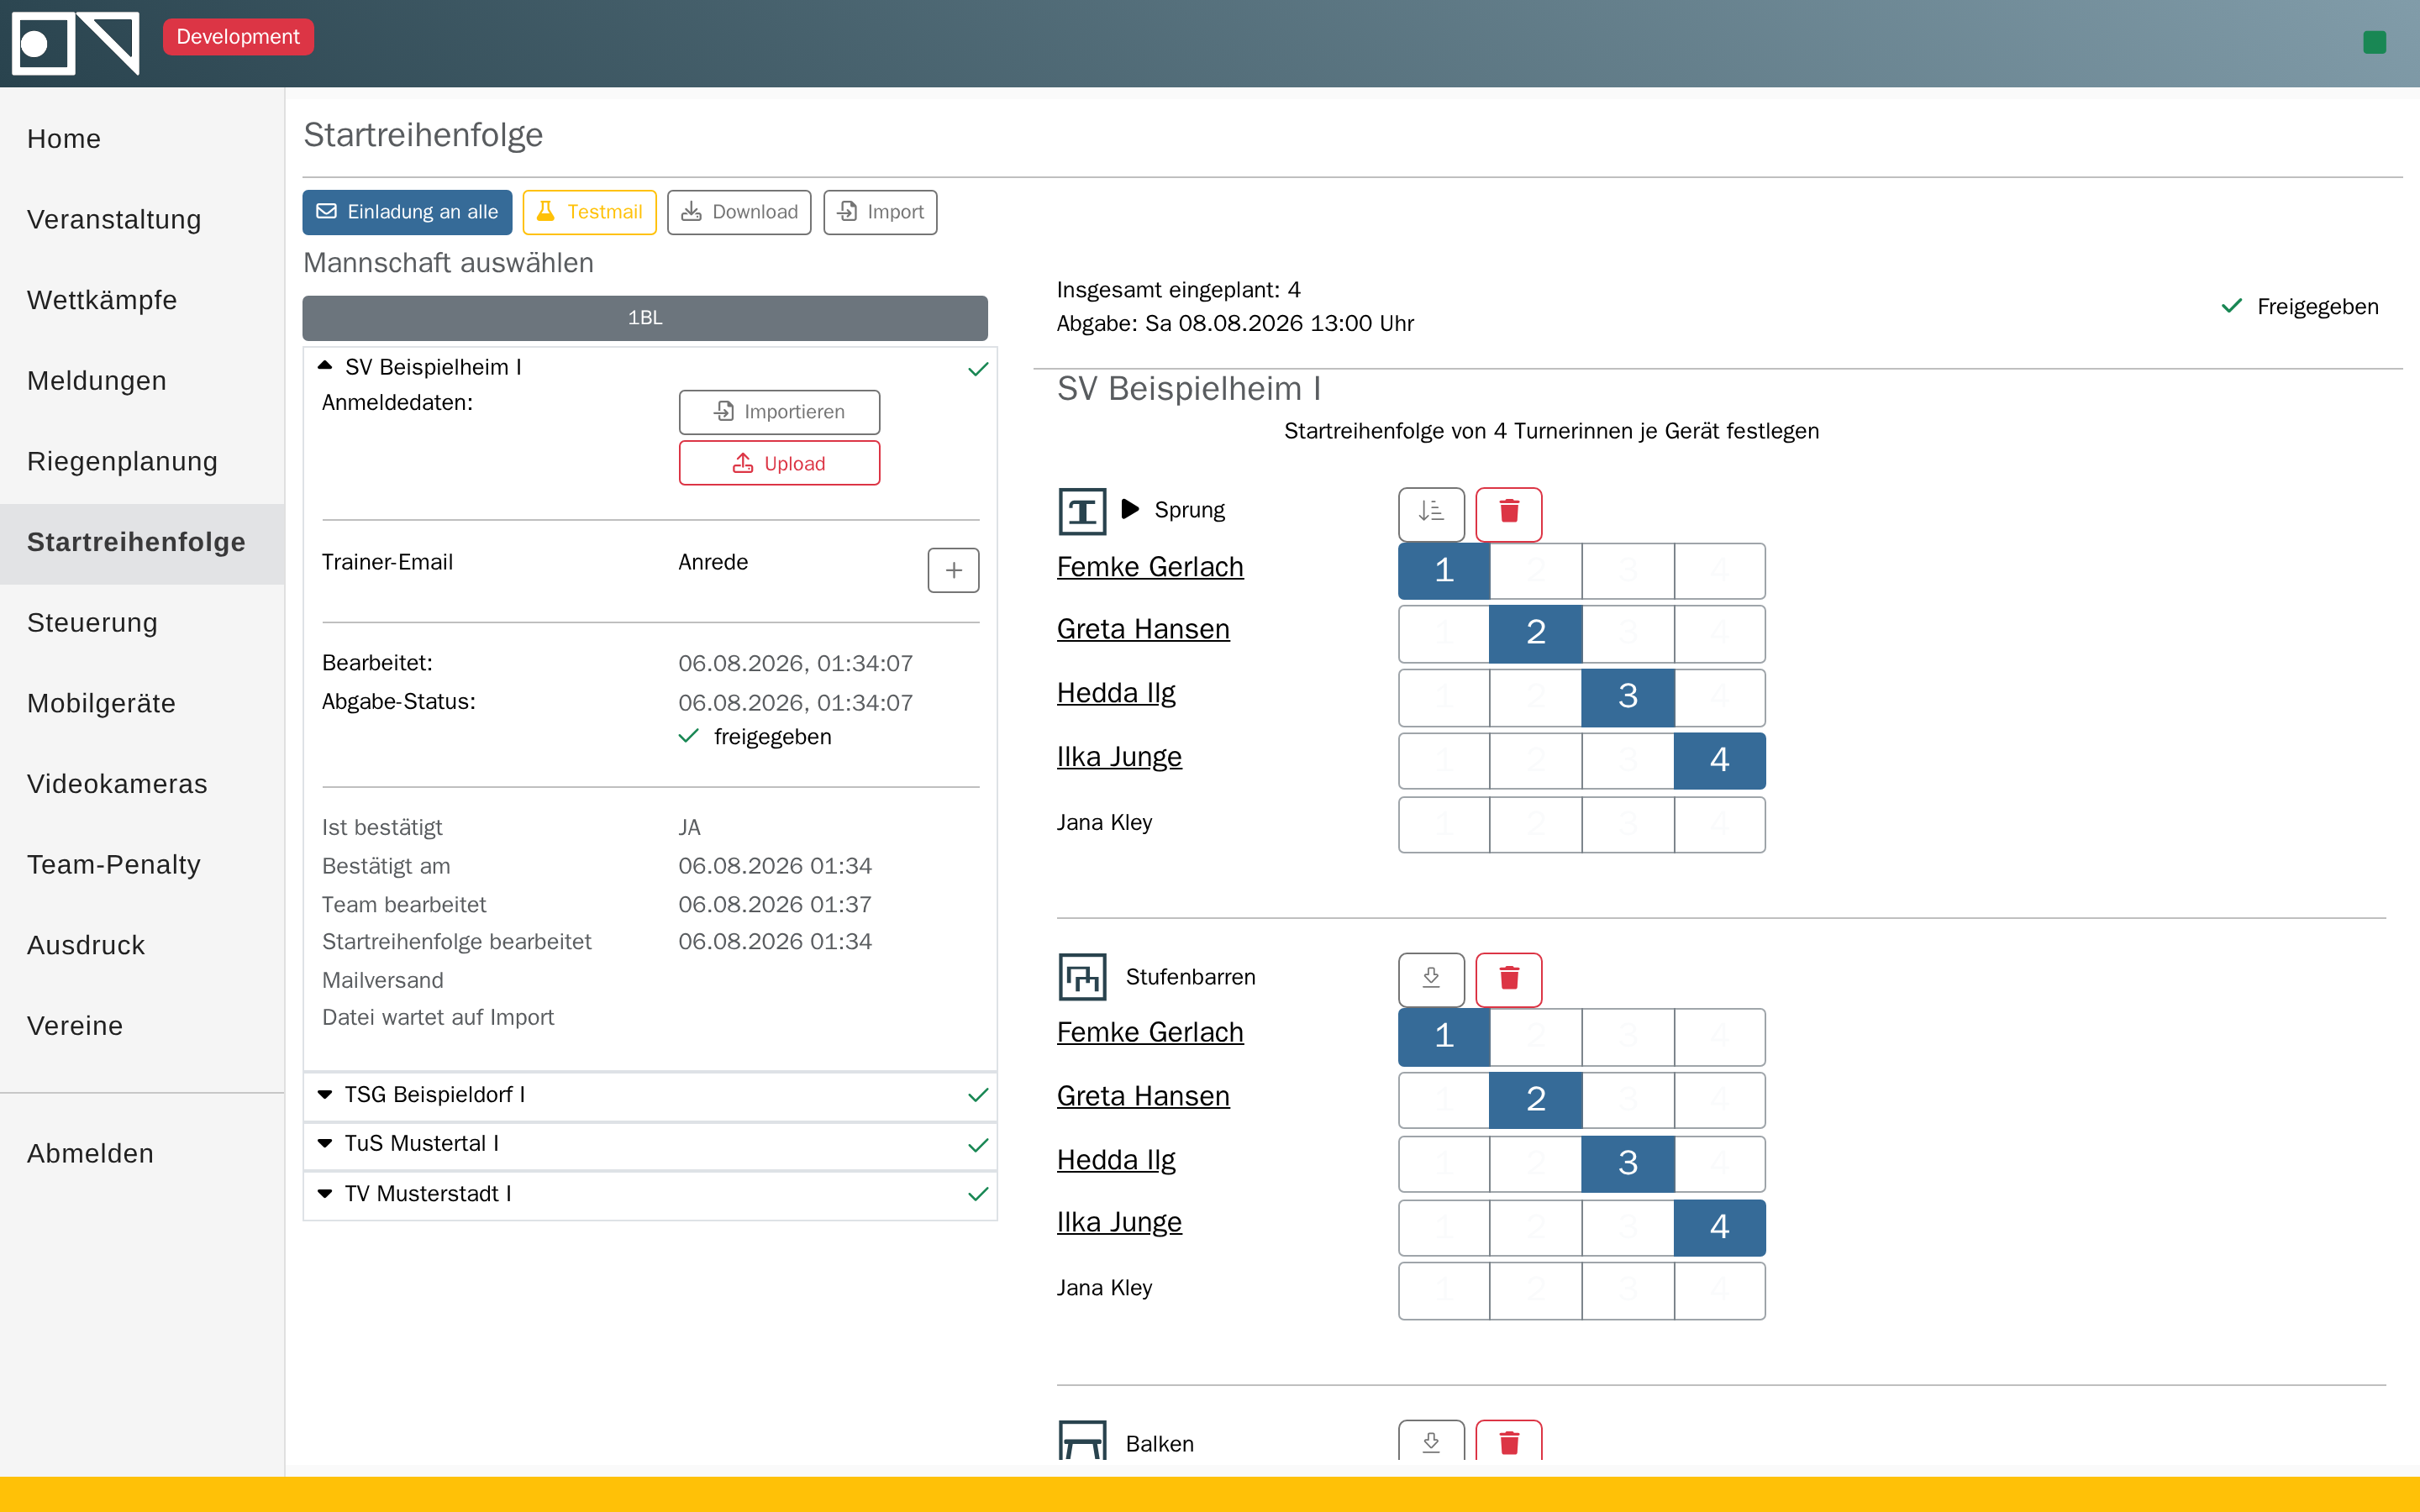
Task: Toggle position 3 for Femke Gerlach on Stufenbarren
Action: click(1628, 1036)
